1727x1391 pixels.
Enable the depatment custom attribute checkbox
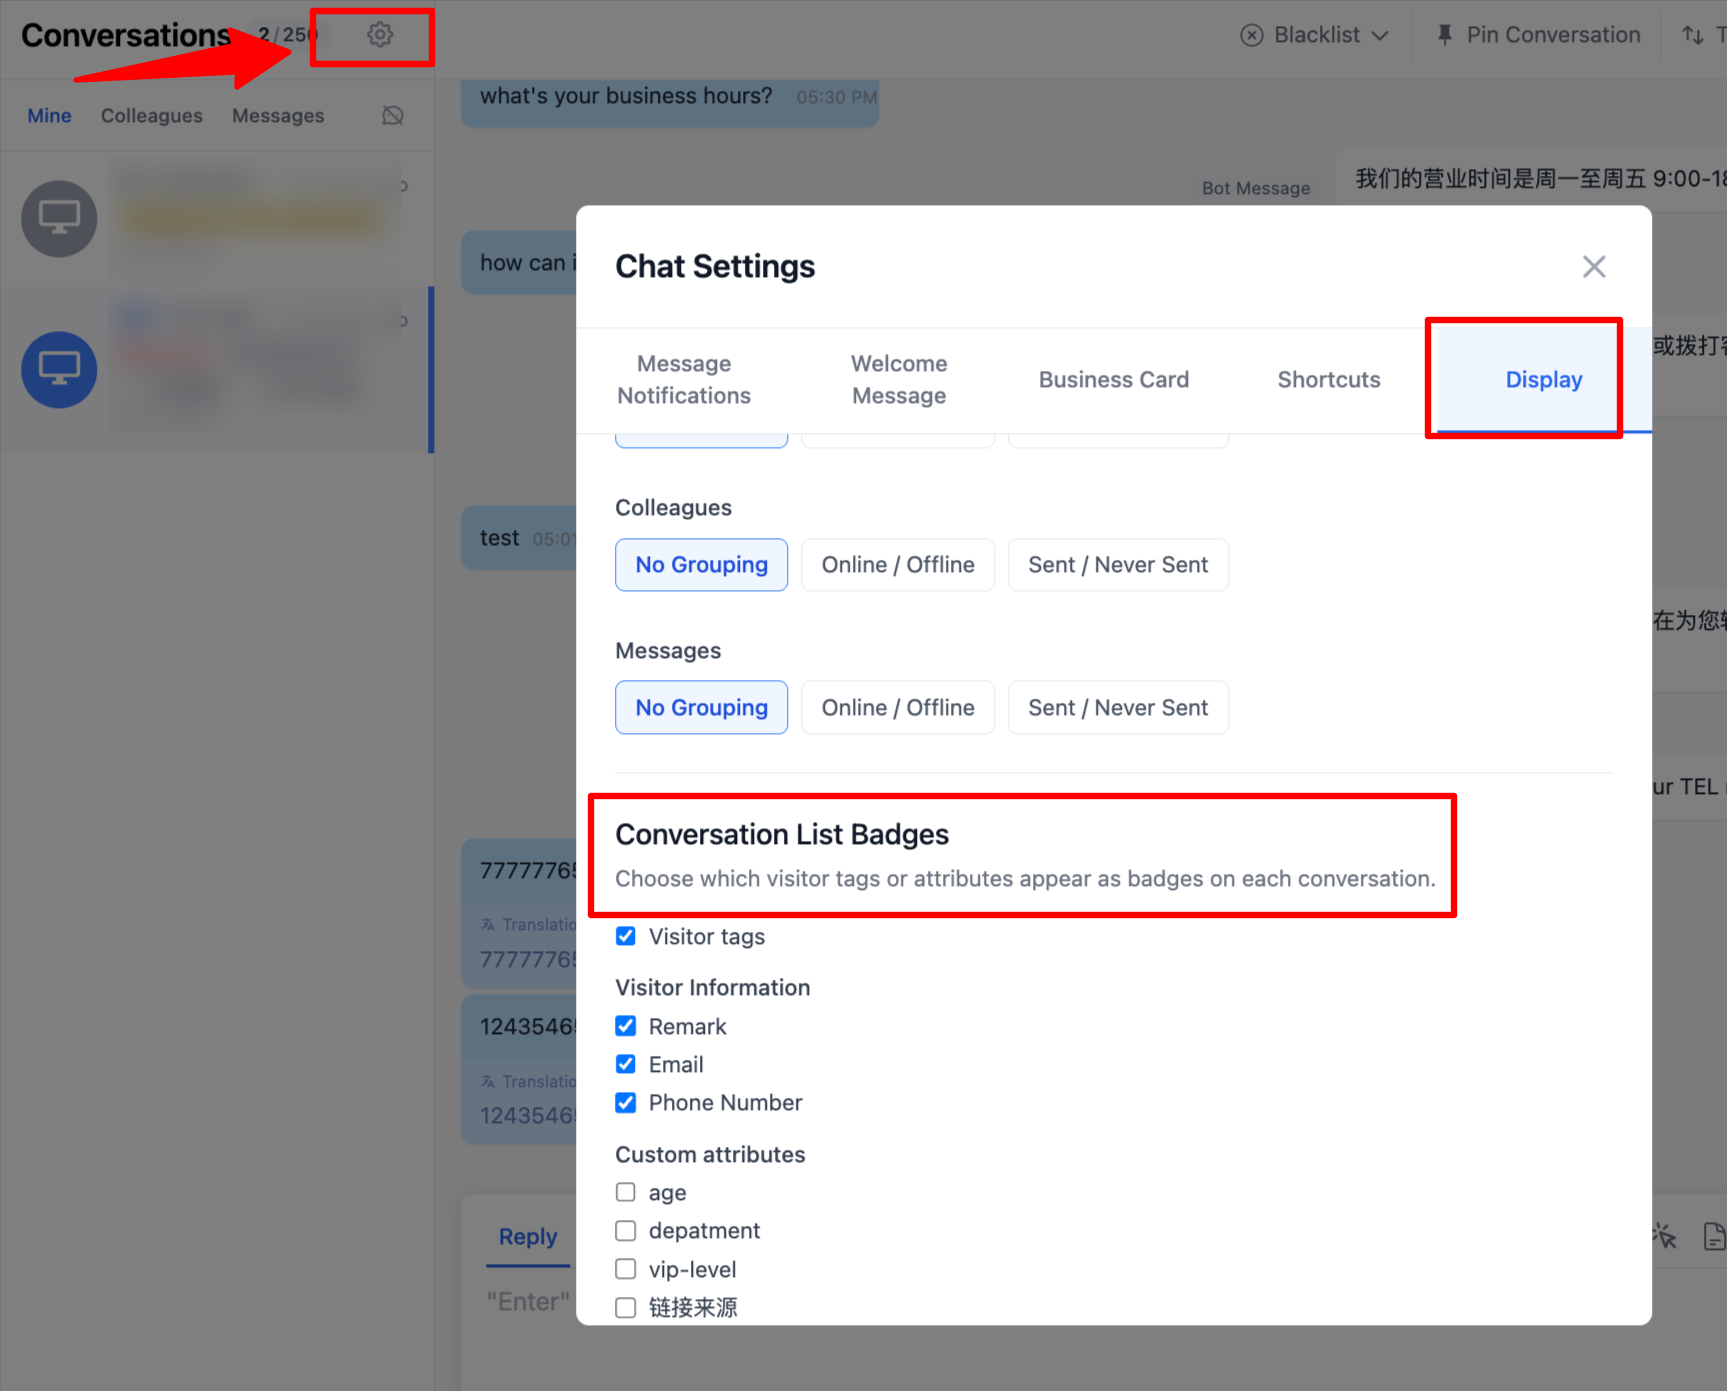[626, 1230]
